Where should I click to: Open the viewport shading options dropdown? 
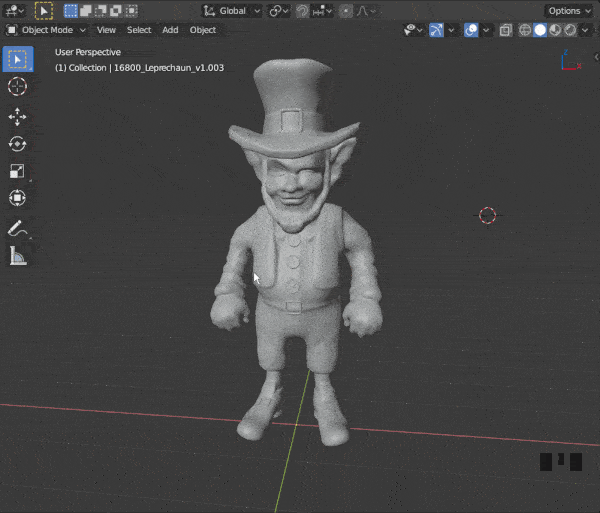pyautogui.click(x=585, y=30)
